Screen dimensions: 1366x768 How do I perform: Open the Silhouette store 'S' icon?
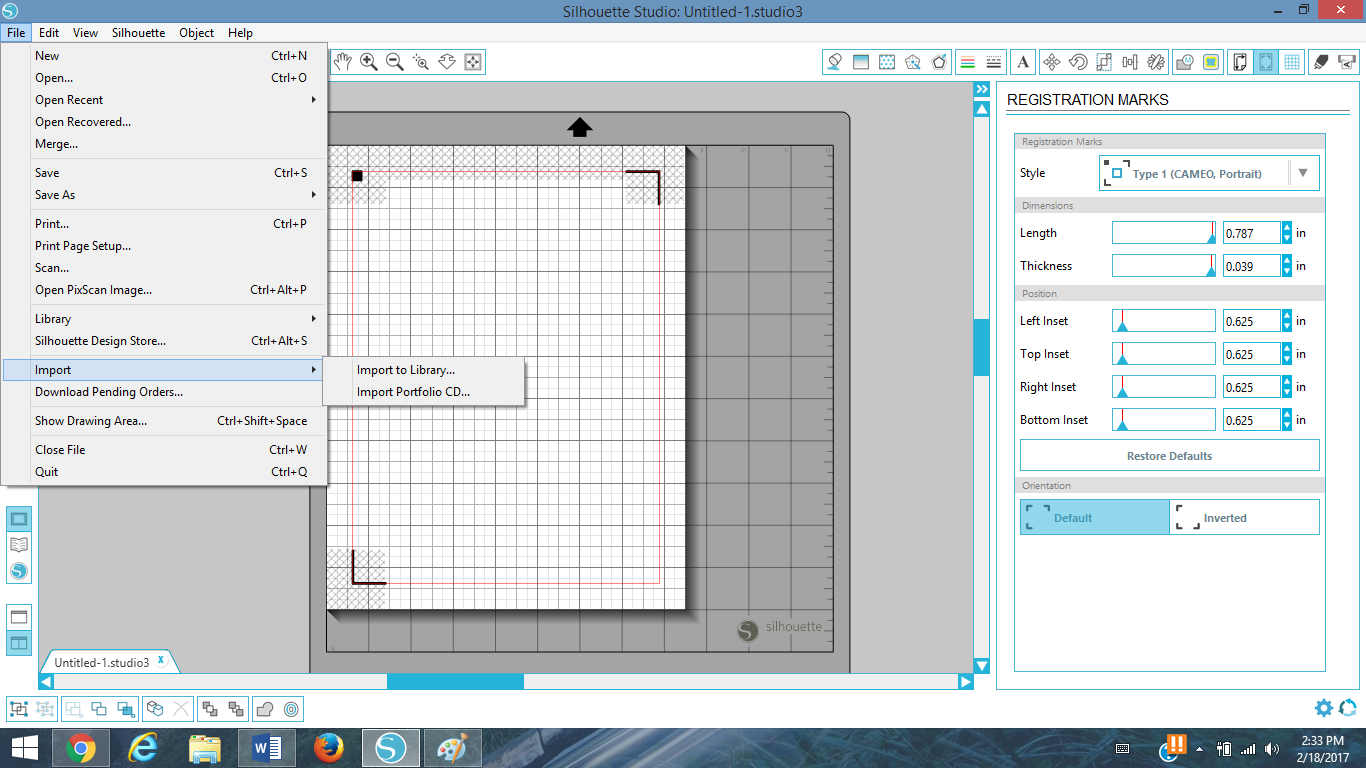(x=19, y=572)
